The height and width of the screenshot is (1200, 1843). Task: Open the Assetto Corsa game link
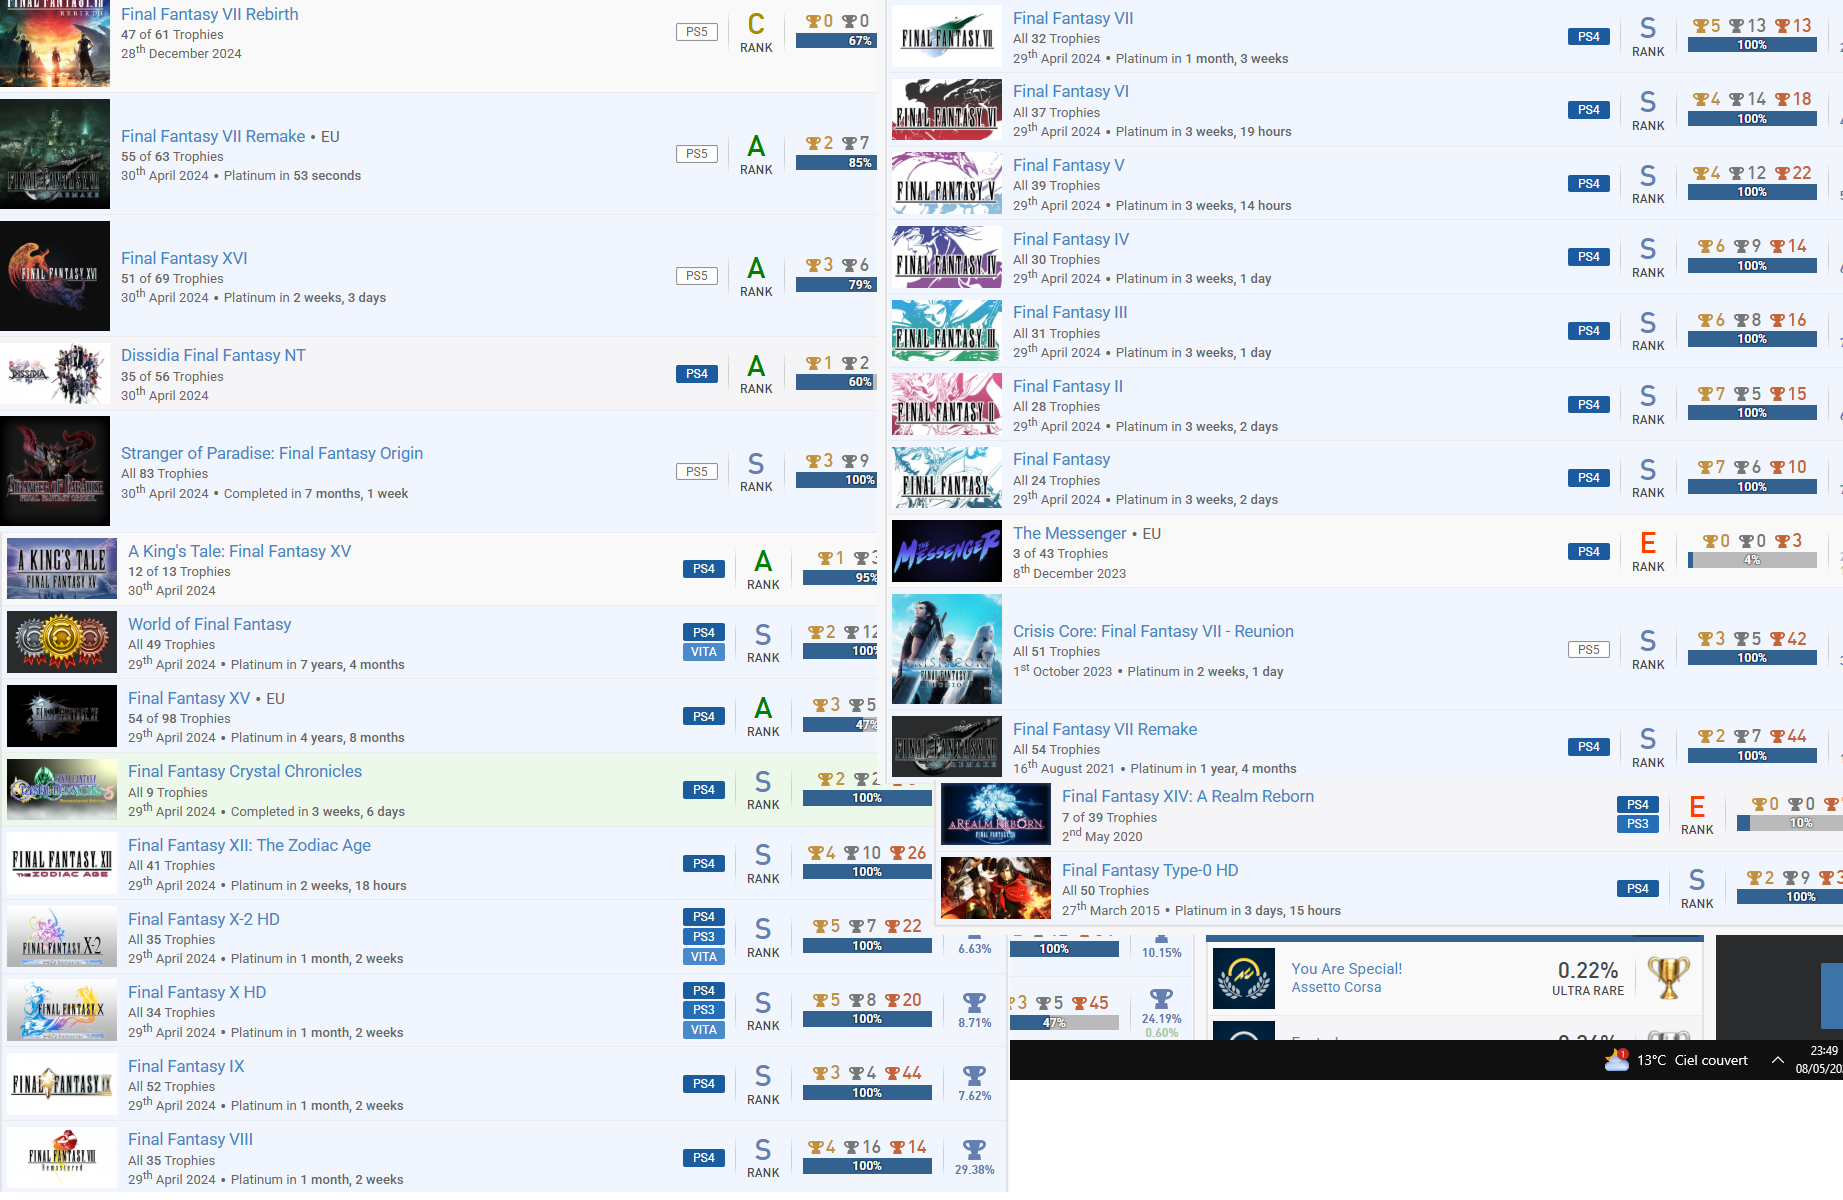(1336, 987)
